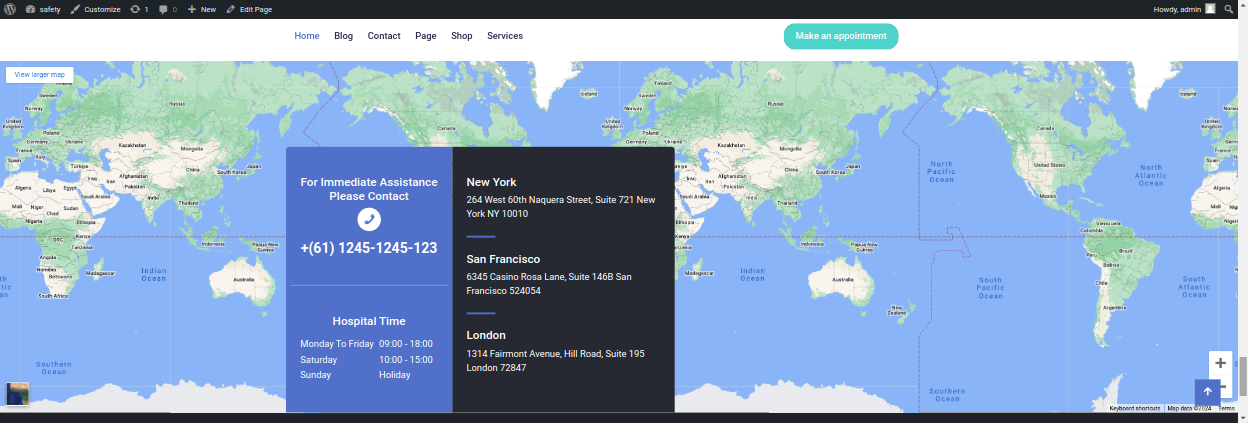The width and height of the screenshot is (1248, 423).
Task: Click the WordPress logo icon
Action: (9, 9)
